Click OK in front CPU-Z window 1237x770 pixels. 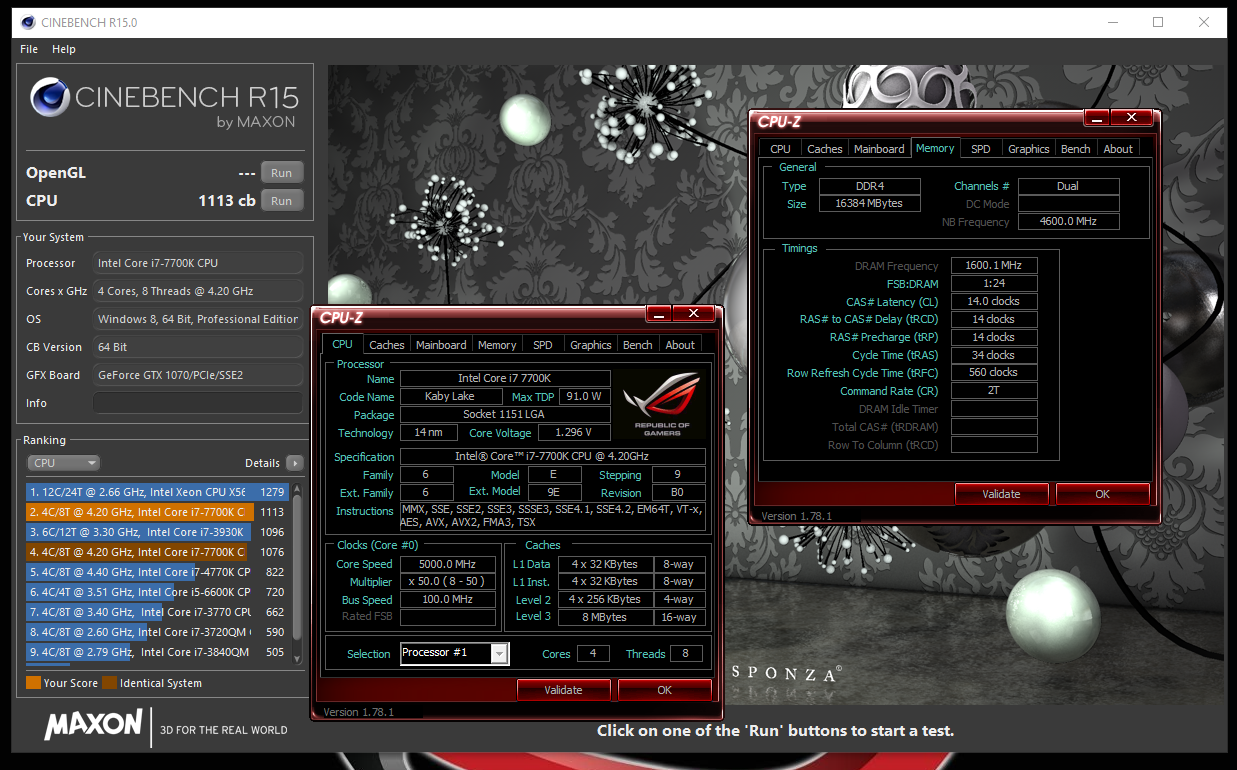click(665, 690)
